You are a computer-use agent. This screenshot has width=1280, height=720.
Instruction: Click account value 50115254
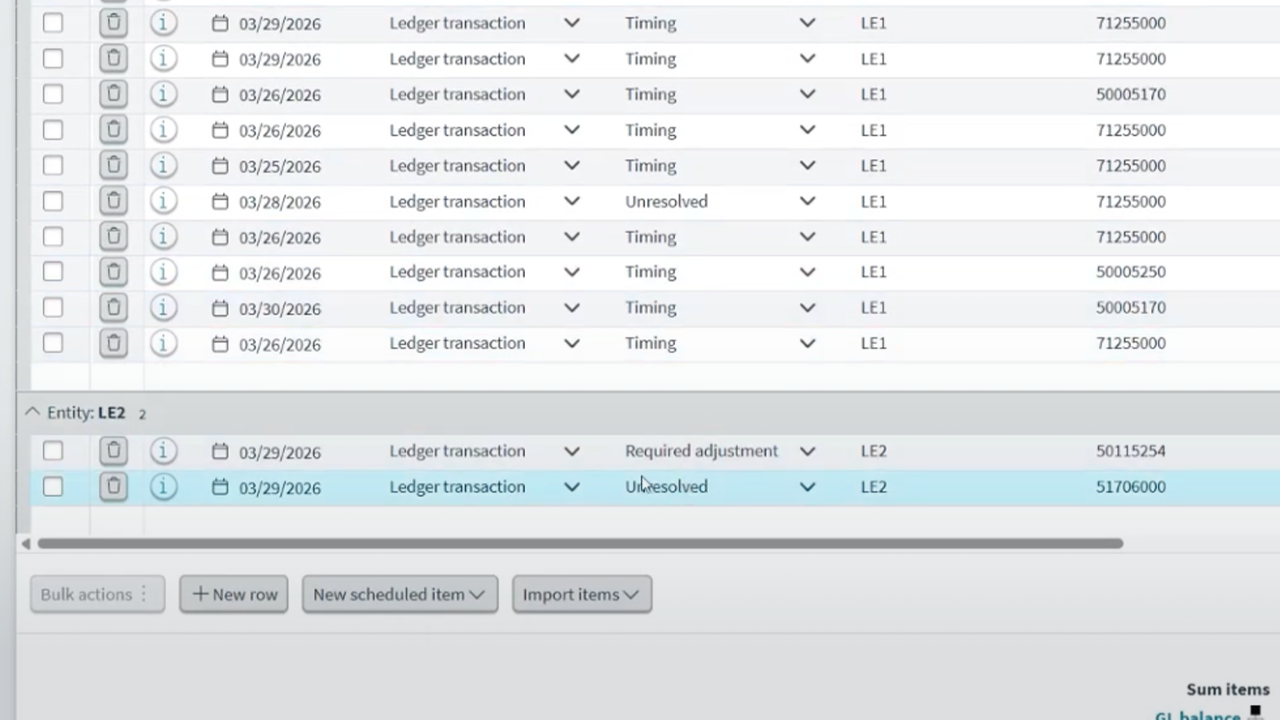coord(1131,451)
